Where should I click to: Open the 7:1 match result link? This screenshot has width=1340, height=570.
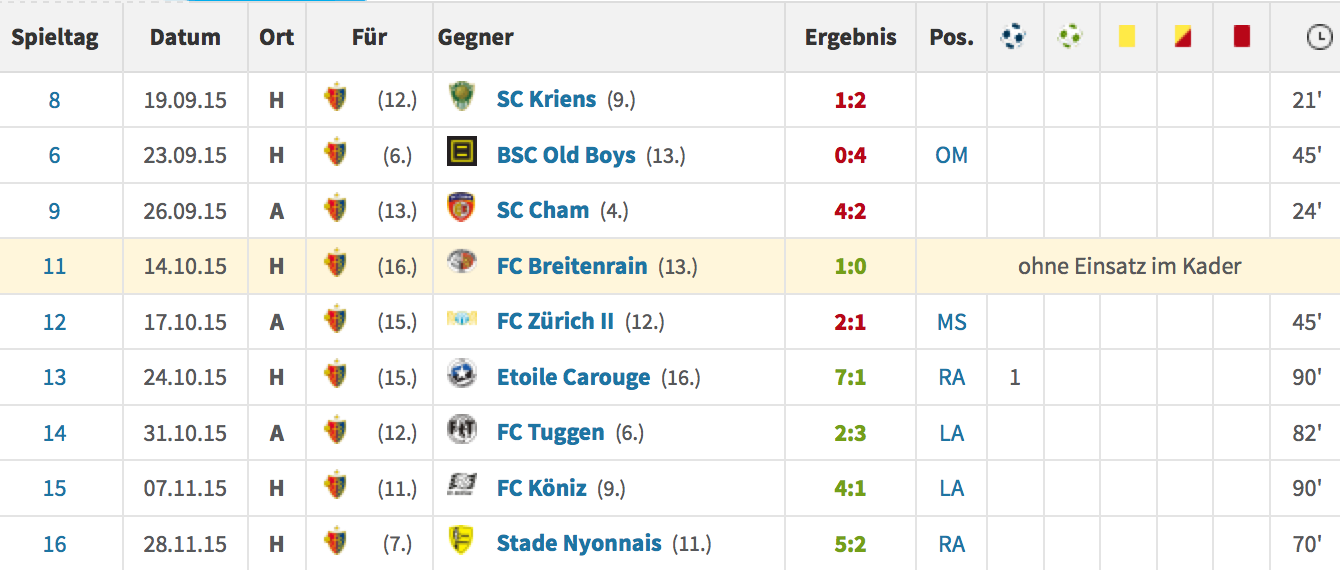[x=849, y=378]
